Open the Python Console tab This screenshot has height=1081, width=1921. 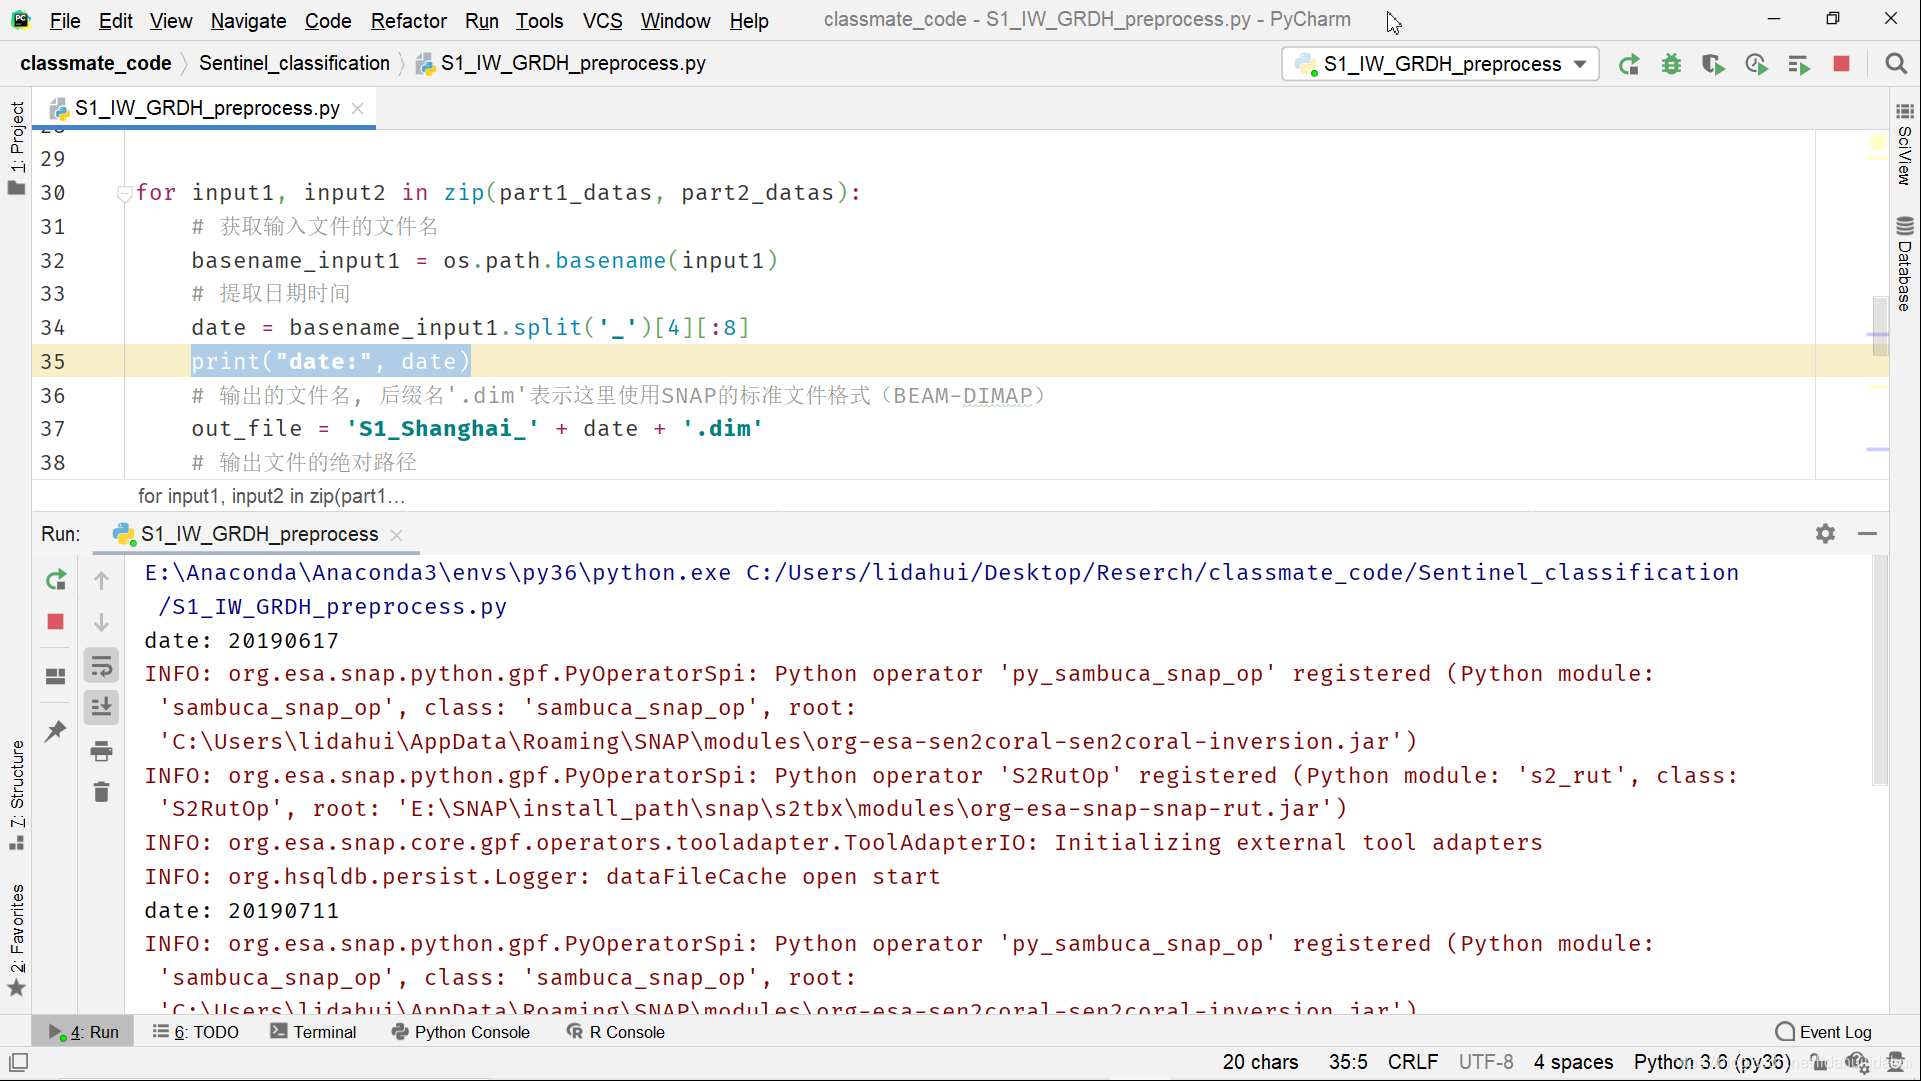pyautogui.click(x=460, y=1032)
